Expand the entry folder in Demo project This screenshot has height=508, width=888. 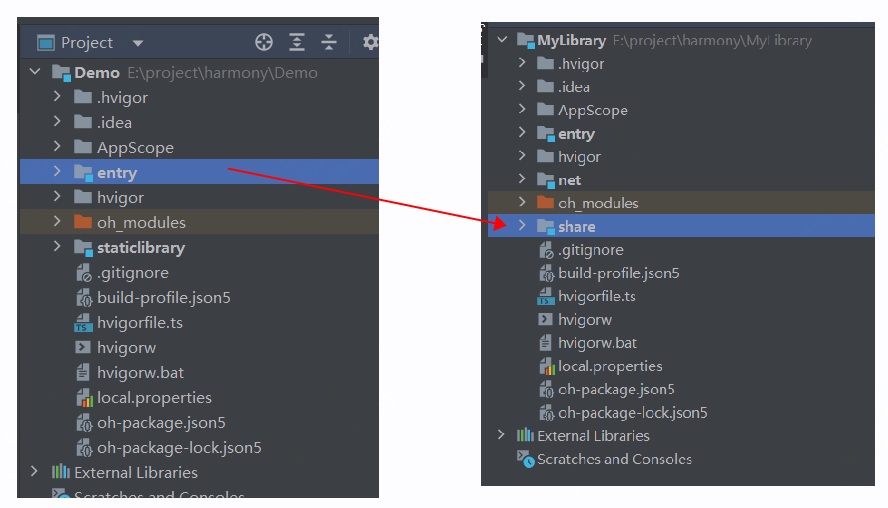pyautogui.click(x=57, y=172)
